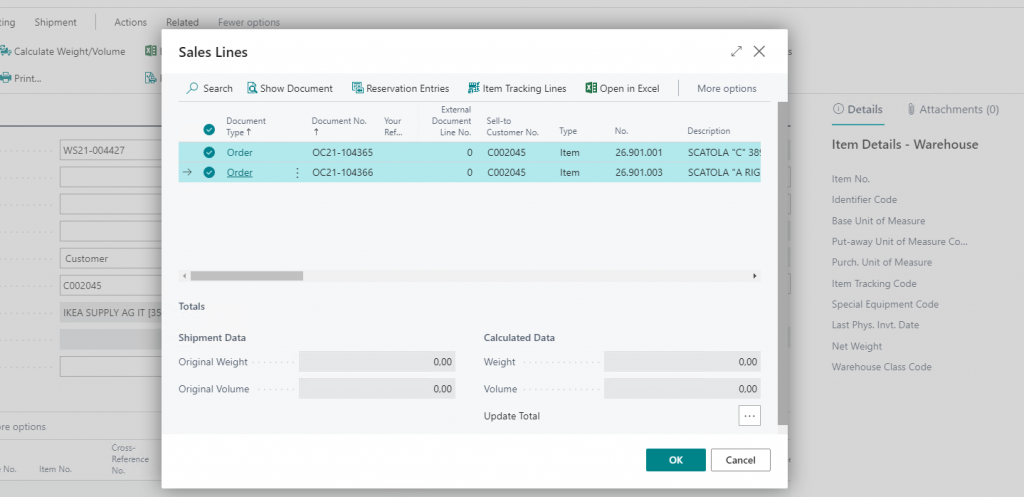Click the Update Total ellipsis button
The height and width of the screenshot is (497, 1024).
pos(749,415)
